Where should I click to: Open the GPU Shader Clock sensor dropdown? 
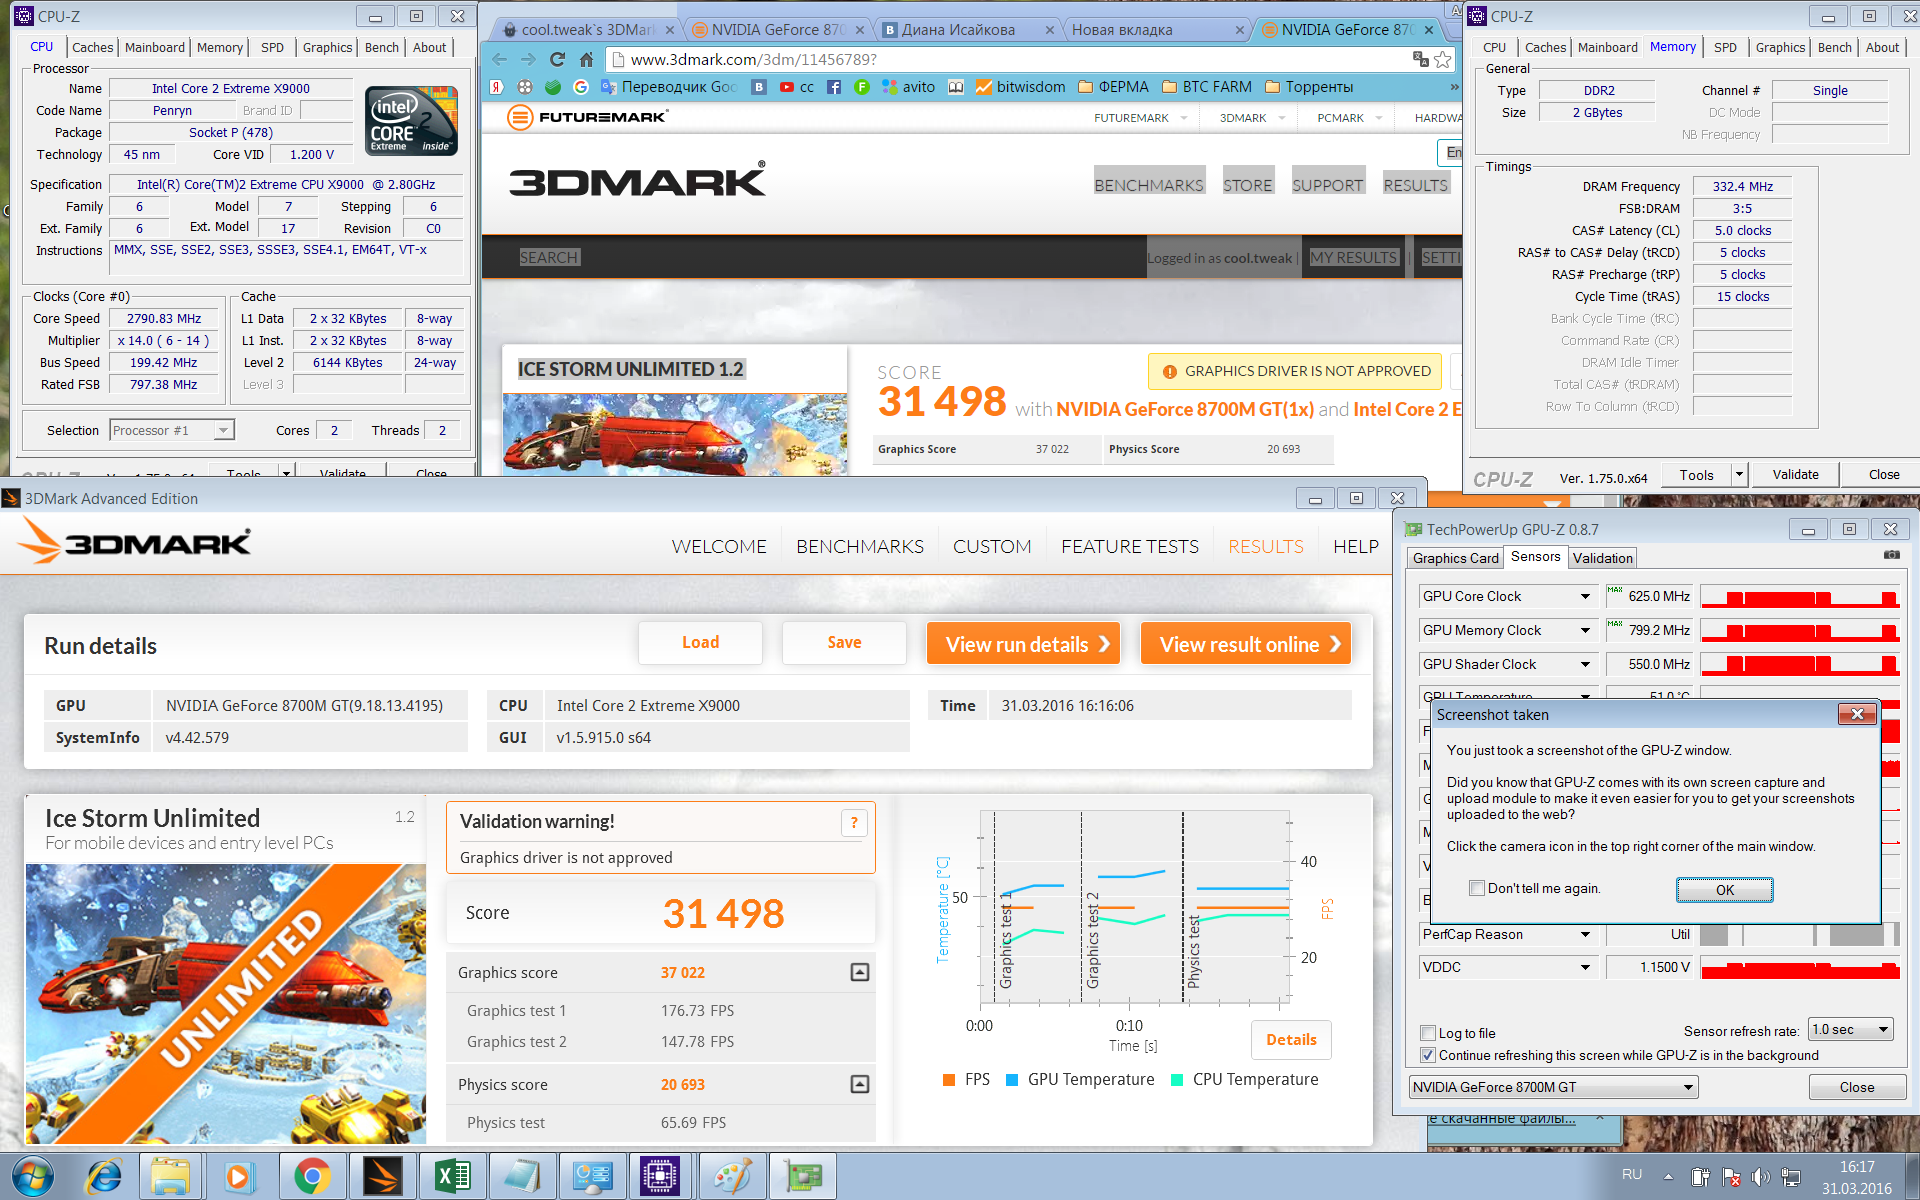[1585, 664]
